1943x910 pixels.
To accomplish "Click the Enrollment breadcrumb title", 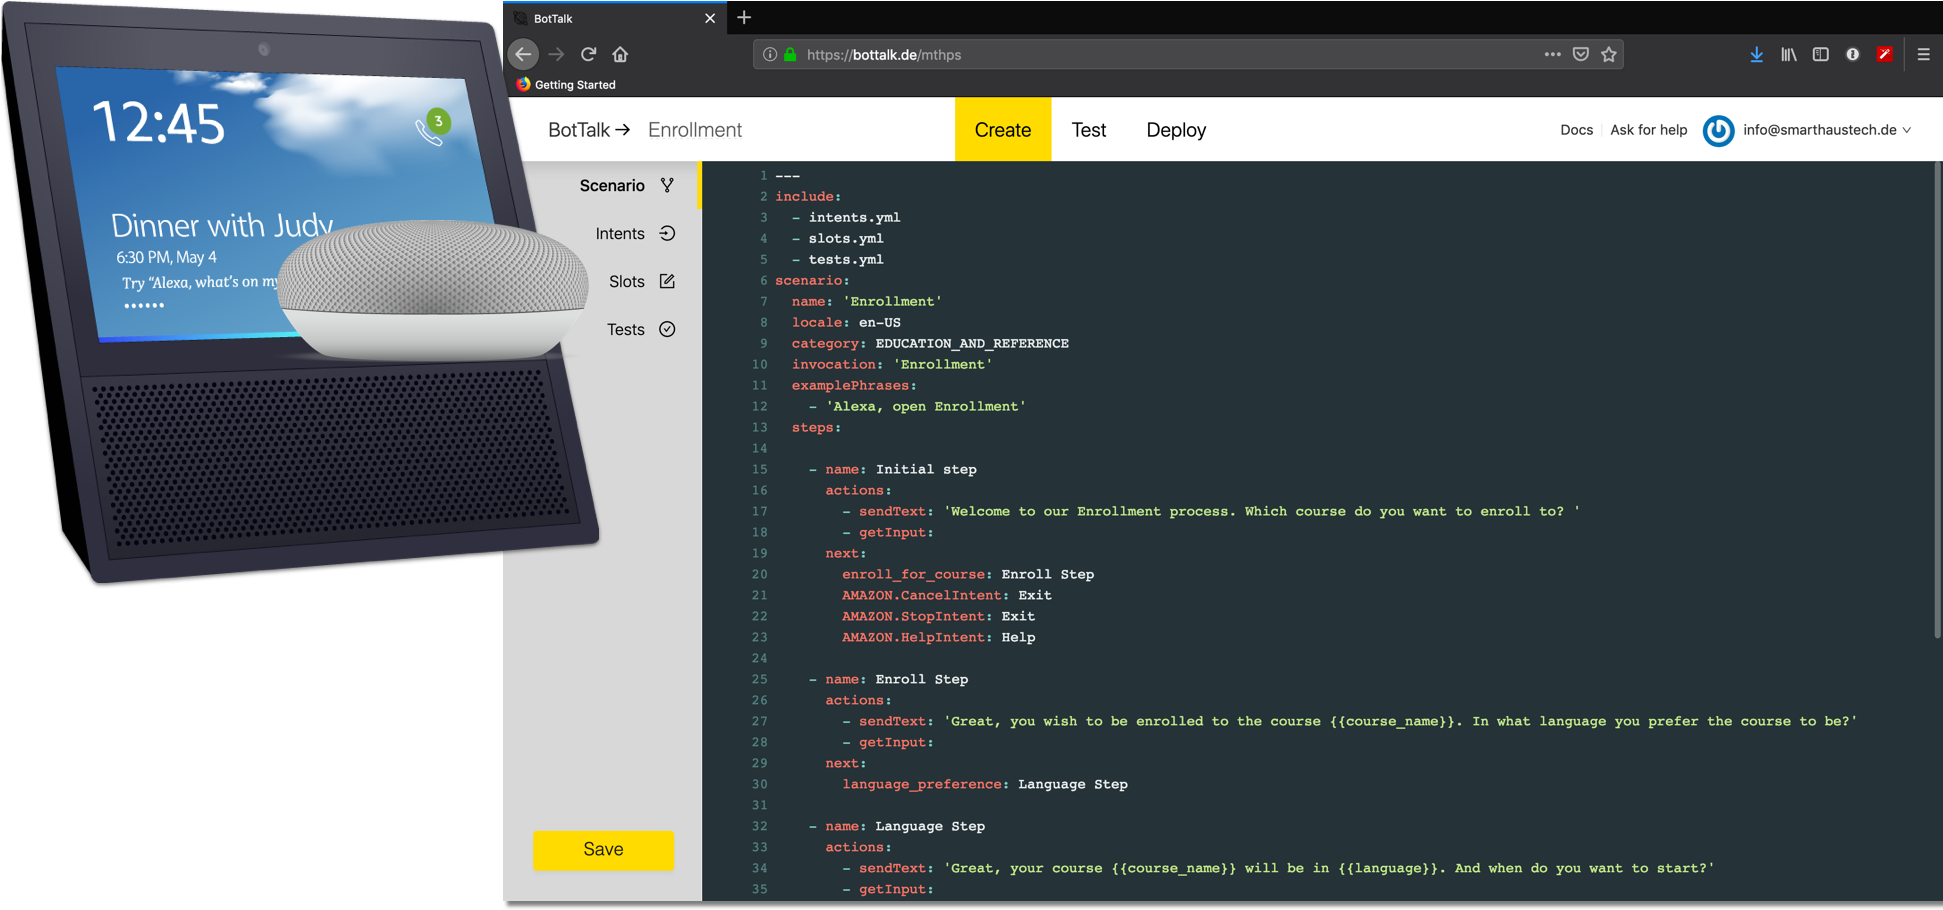I will point(695,130).
